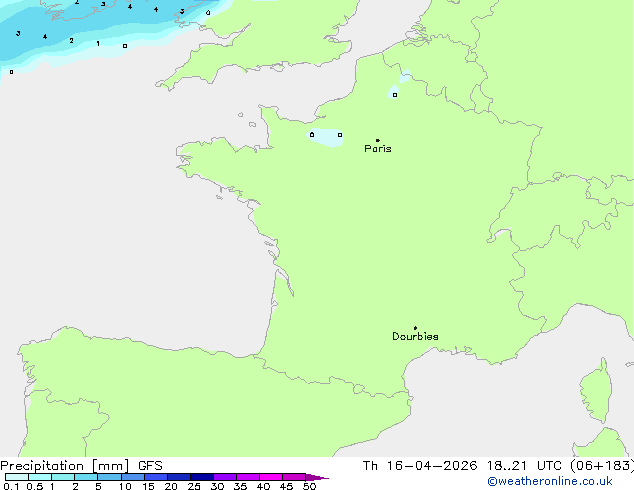
Task: Click the (06+183) forecast run text
Action: point(602,466)
